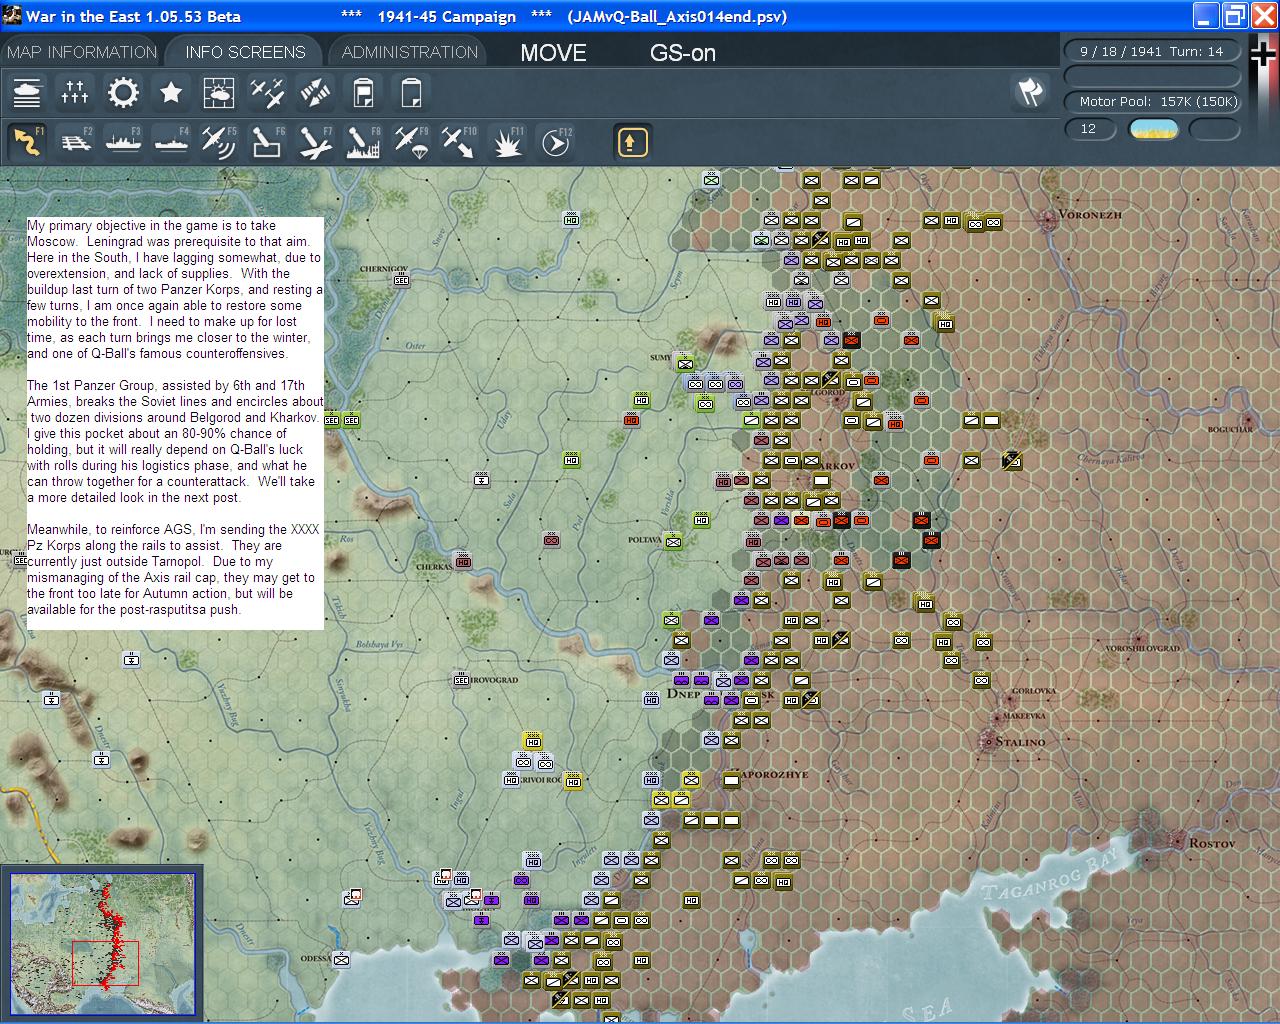The image size is (1280, 1024).
Task: Open the air doctrine planes icon
Action: coord(267,93)
